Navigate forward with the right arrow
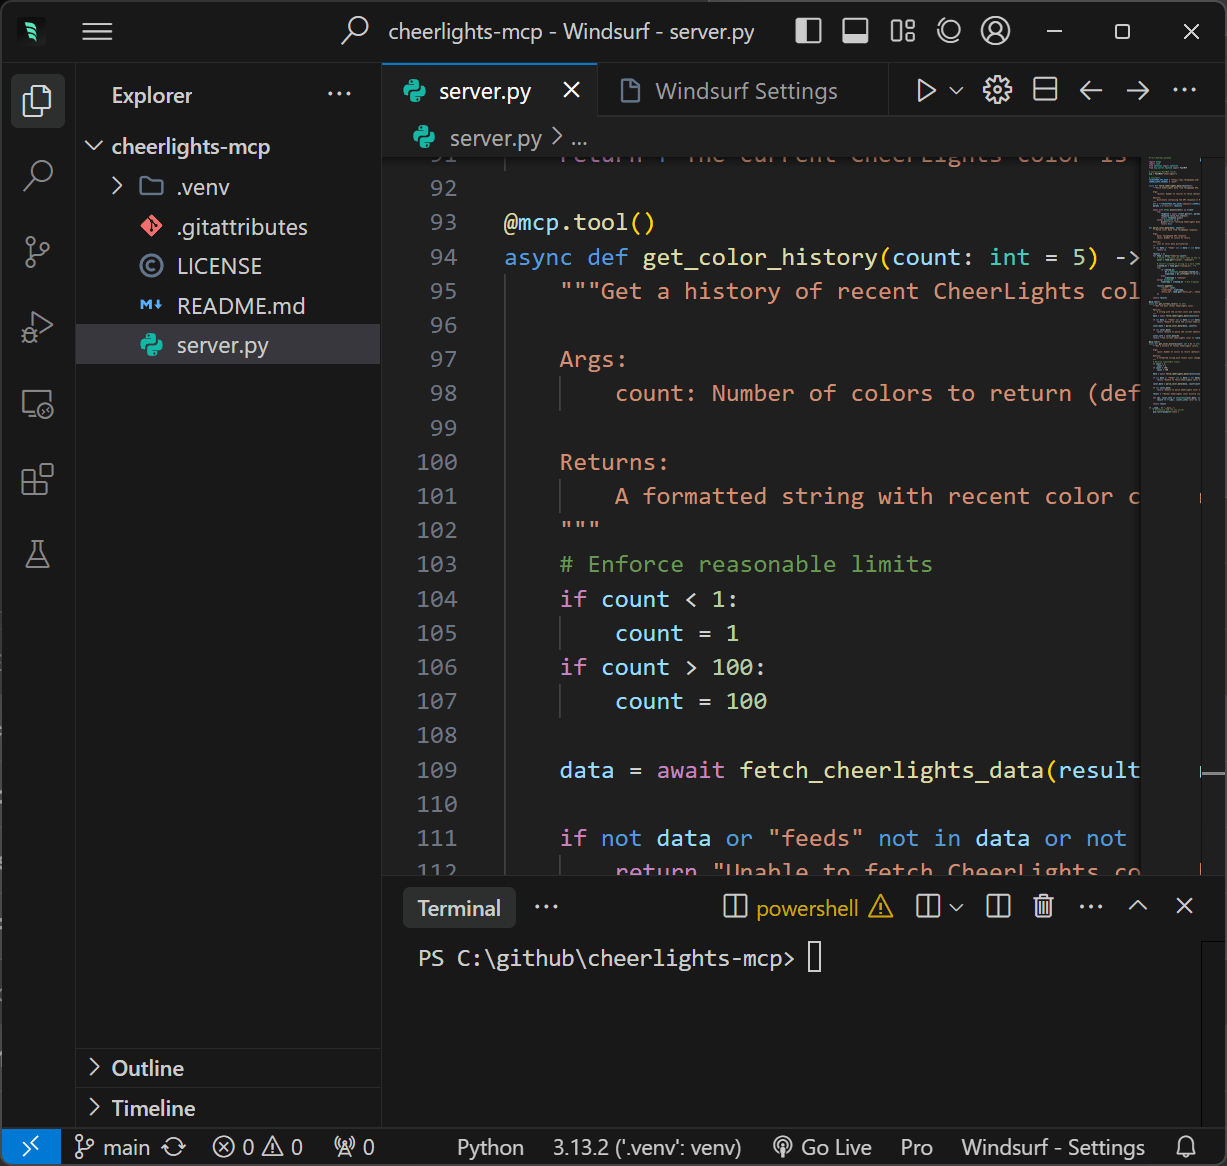1227x1166 pixels. [1138, 90]
